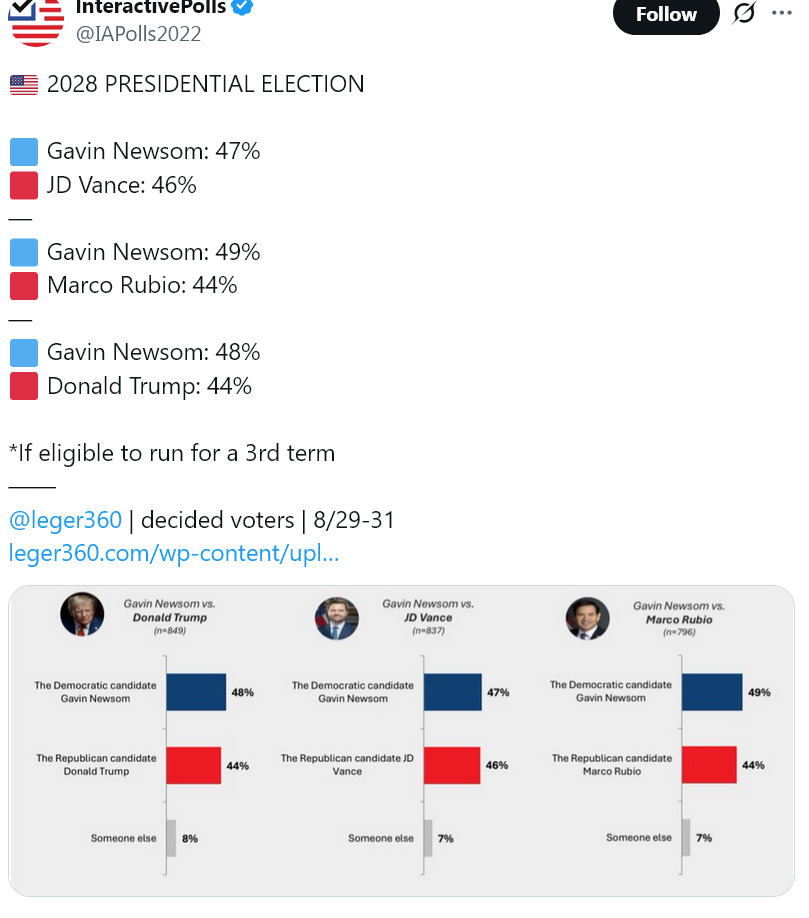The width and height of the screenshot is (809, 918).
Task: Click the red 46% JD Vance bar
Action: point(452,765)
